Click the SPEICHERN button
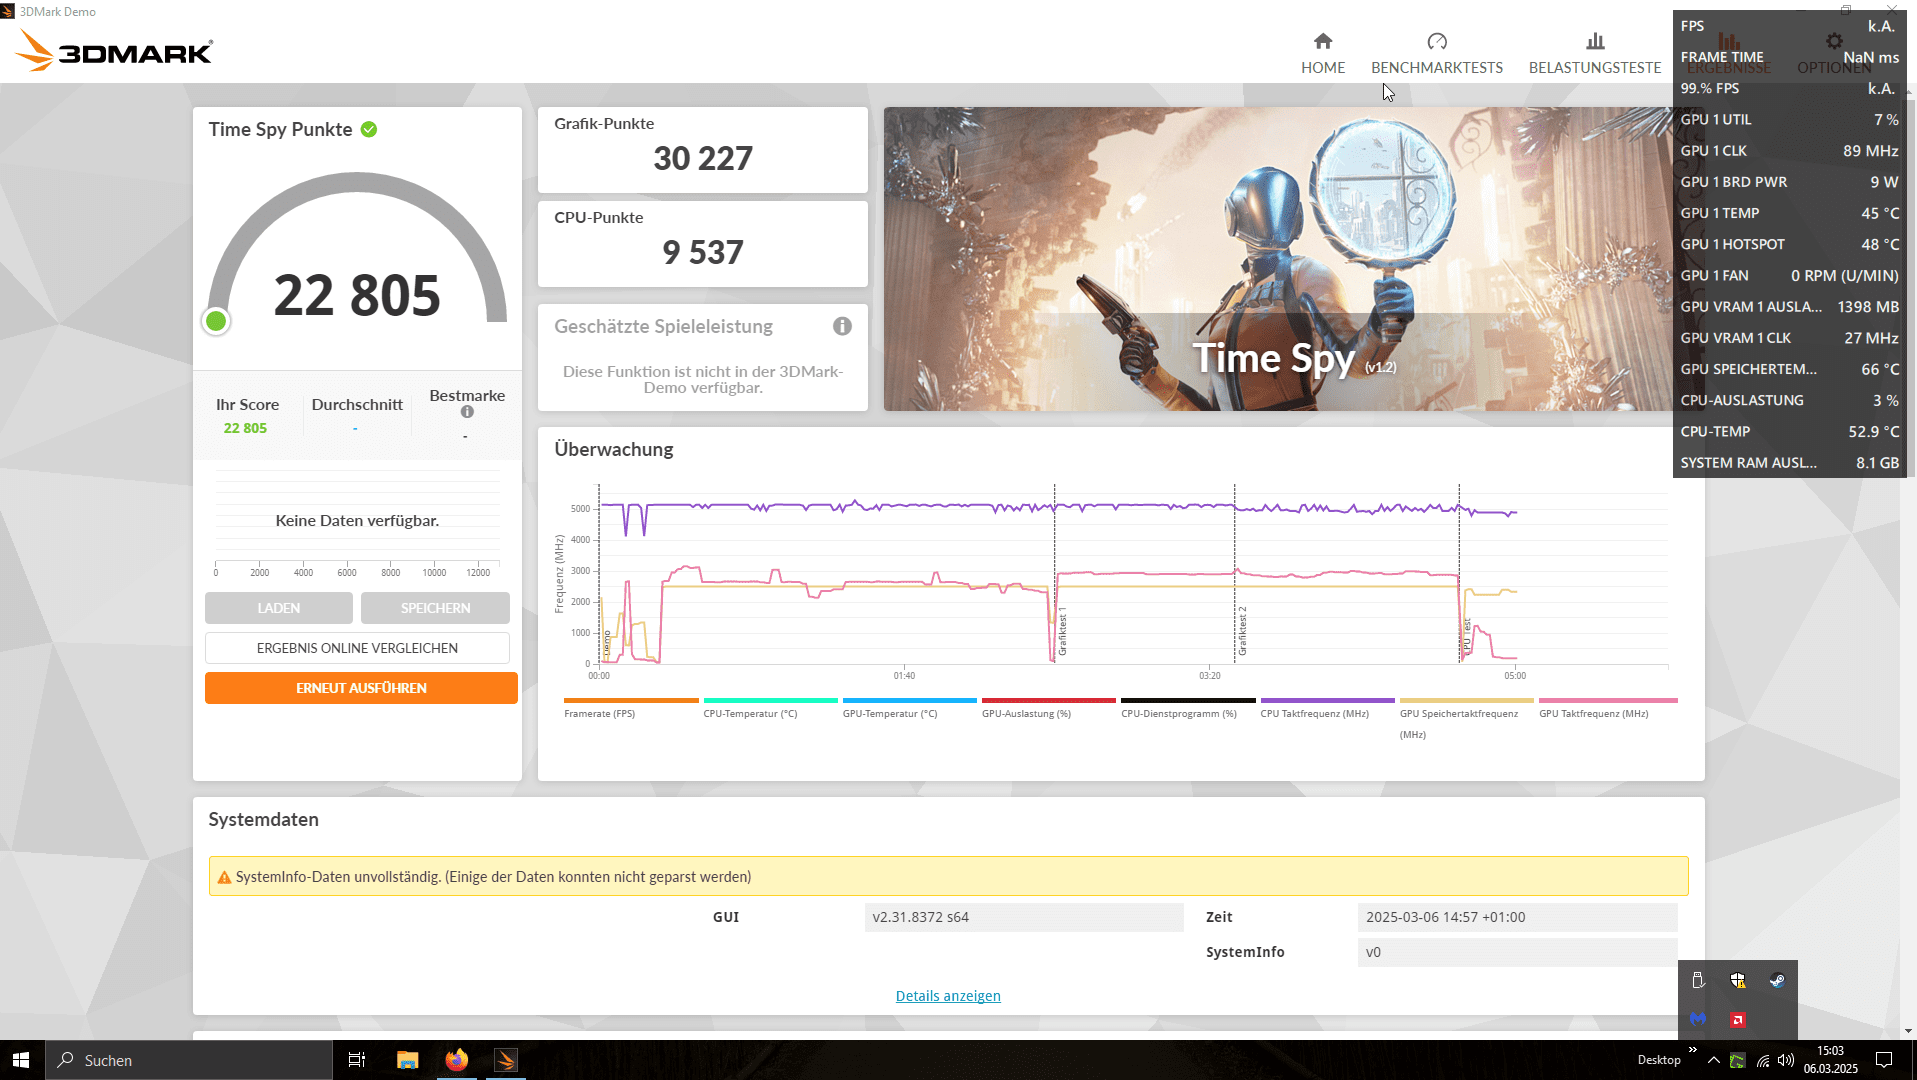 pyautogui.click(x=435, y=608)
